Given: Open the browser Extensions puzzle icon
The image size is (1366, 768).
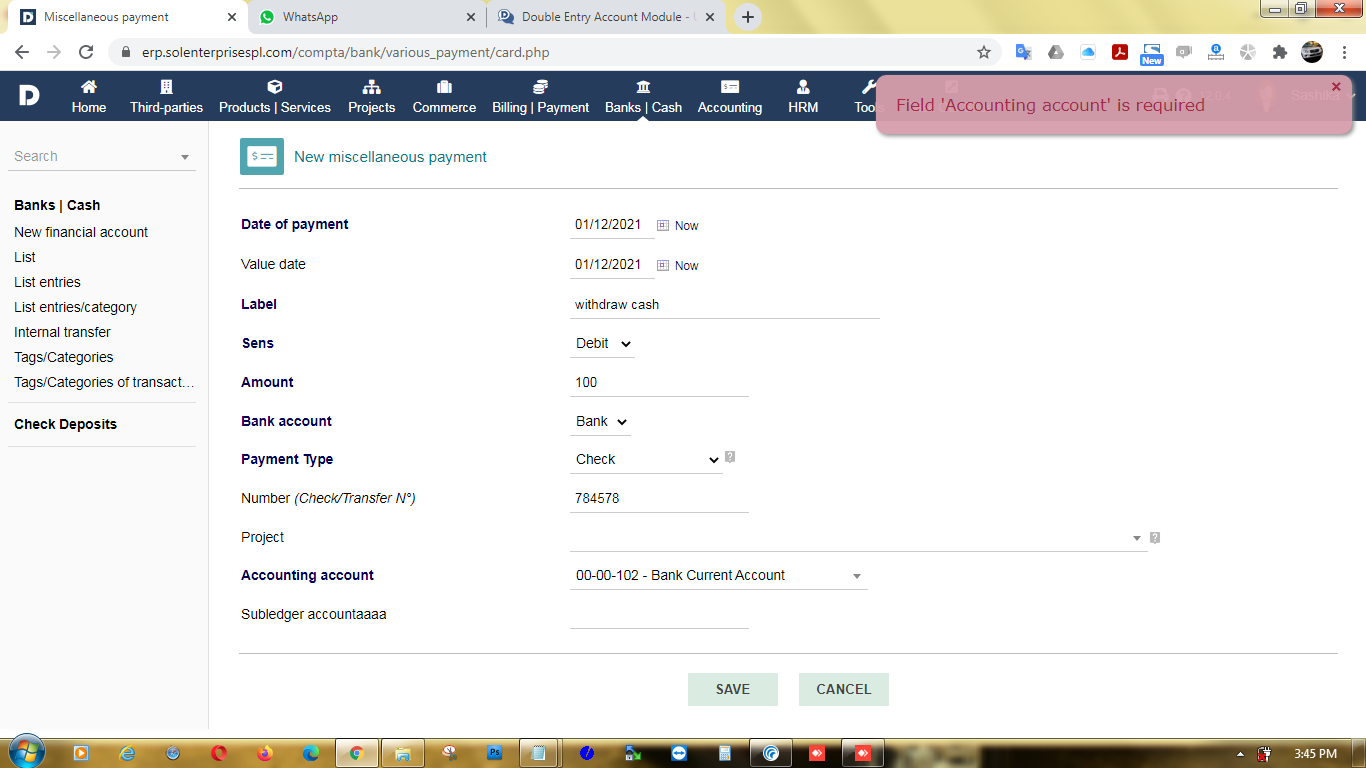Looking at the screenshot, I should coord(1279,52).
